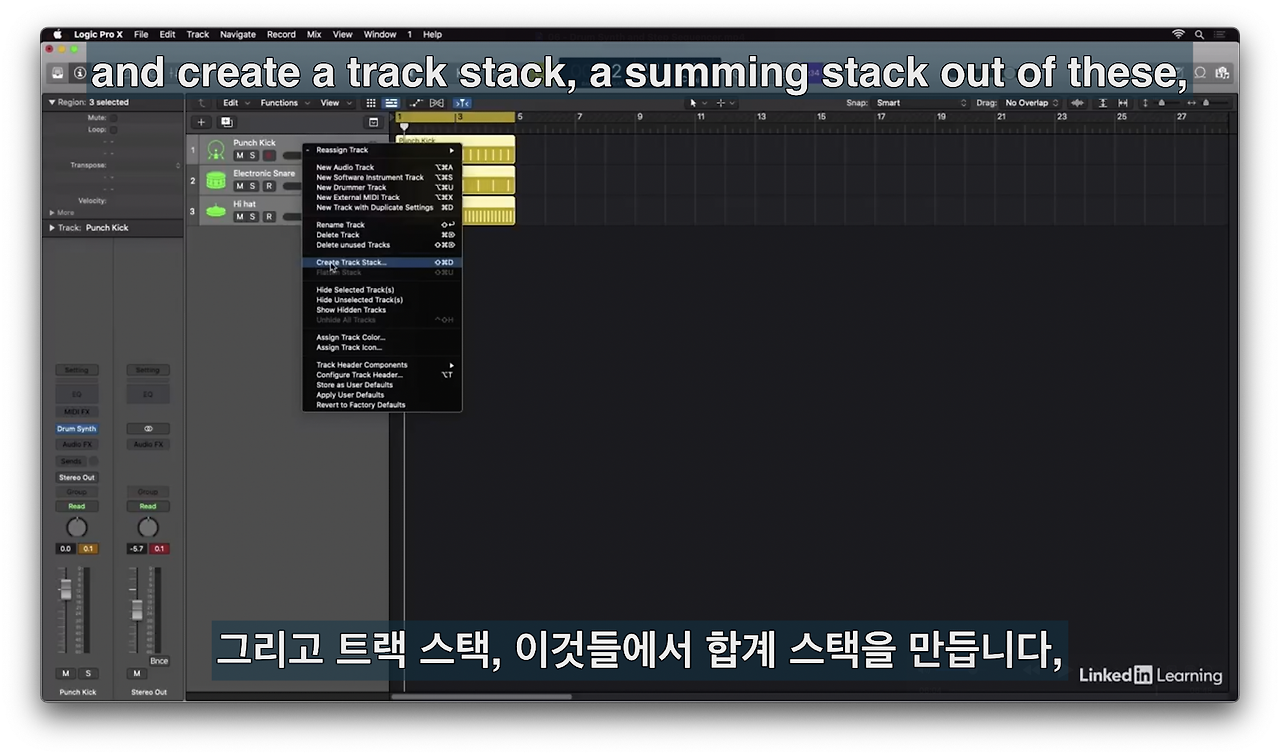Click the Hi hat cymbal track icon

(215, 211)
